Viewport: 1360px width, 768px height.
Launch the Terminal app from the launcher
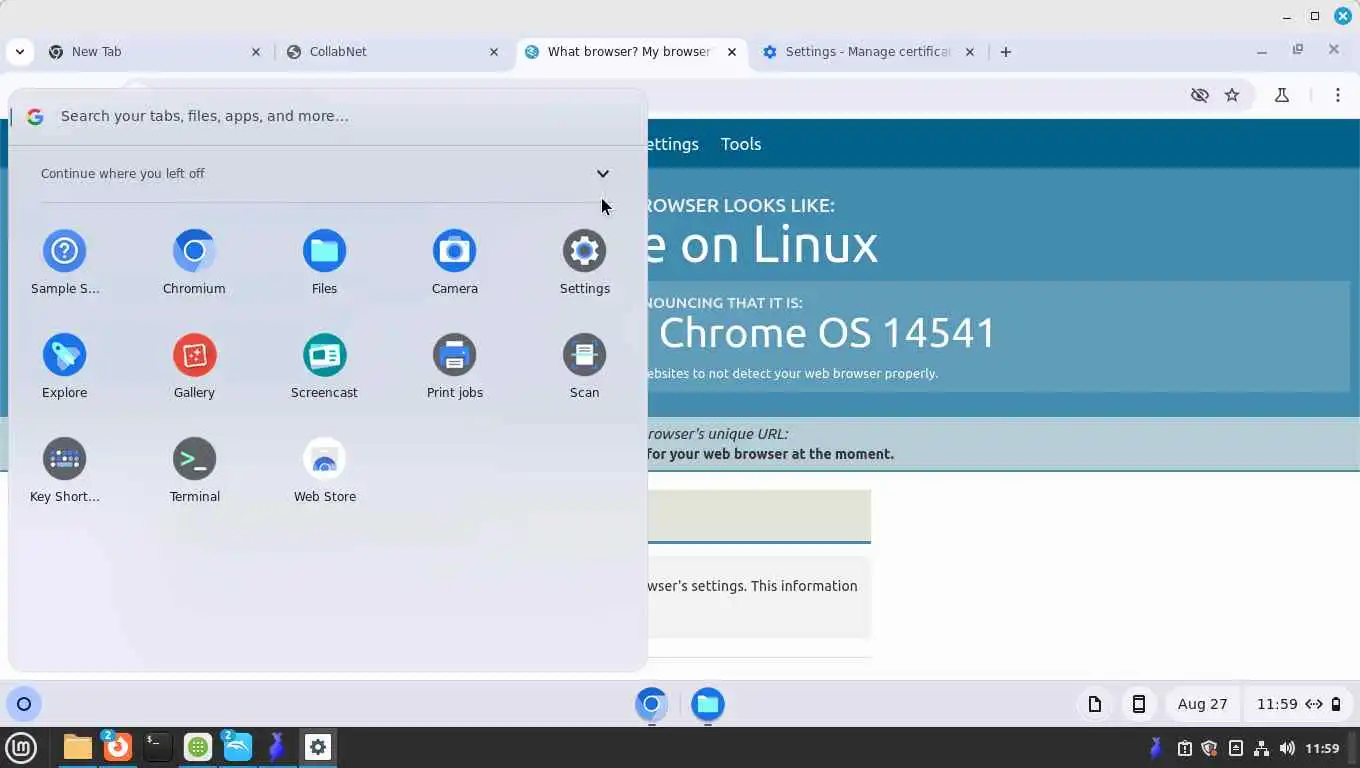(x=194, y=470)
